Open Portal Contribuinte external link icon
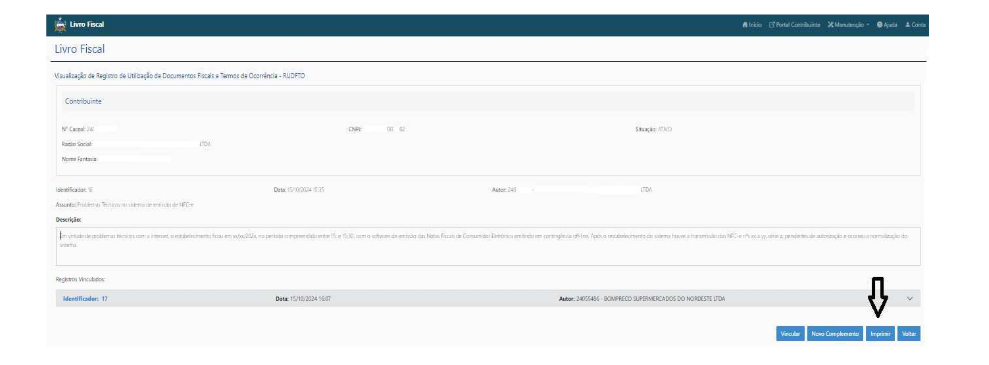Screen dimensions: 989x365 pos(771,25)
